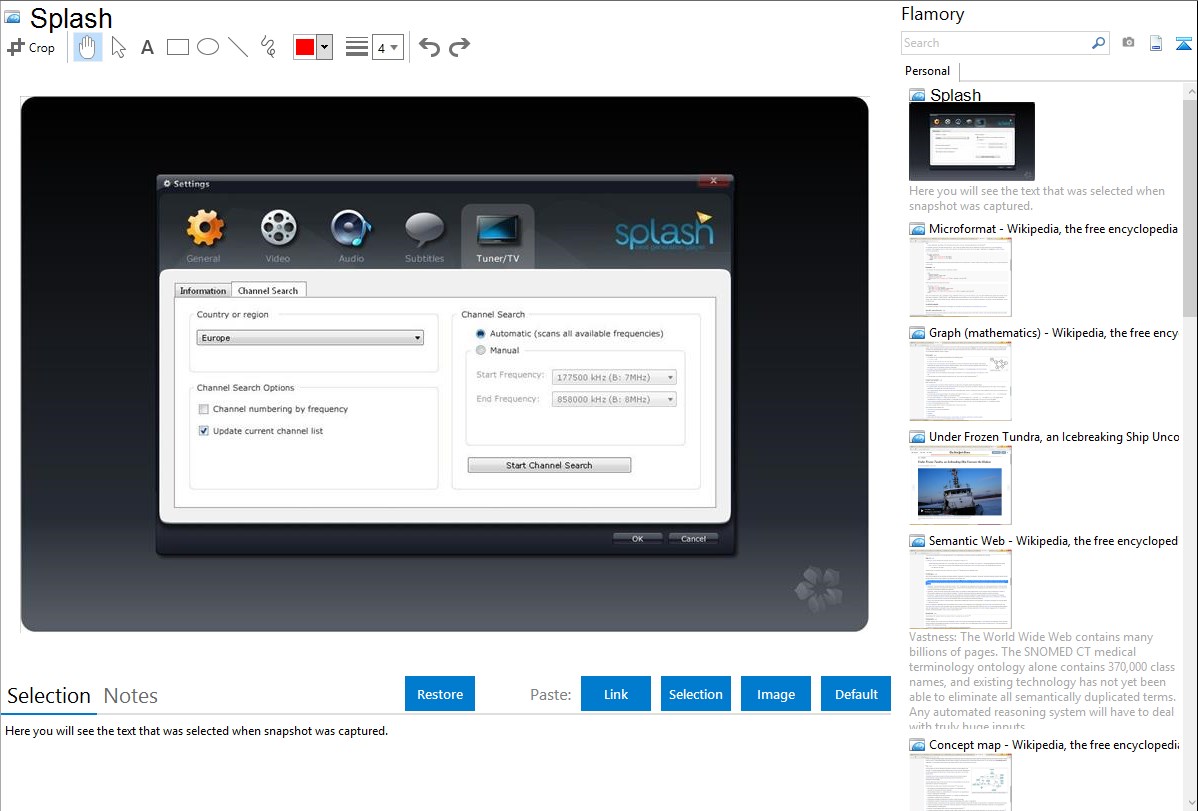The width and height of the screenshot is (1198, 811).
Task: Click the line thickness icon
Action: 356,47
